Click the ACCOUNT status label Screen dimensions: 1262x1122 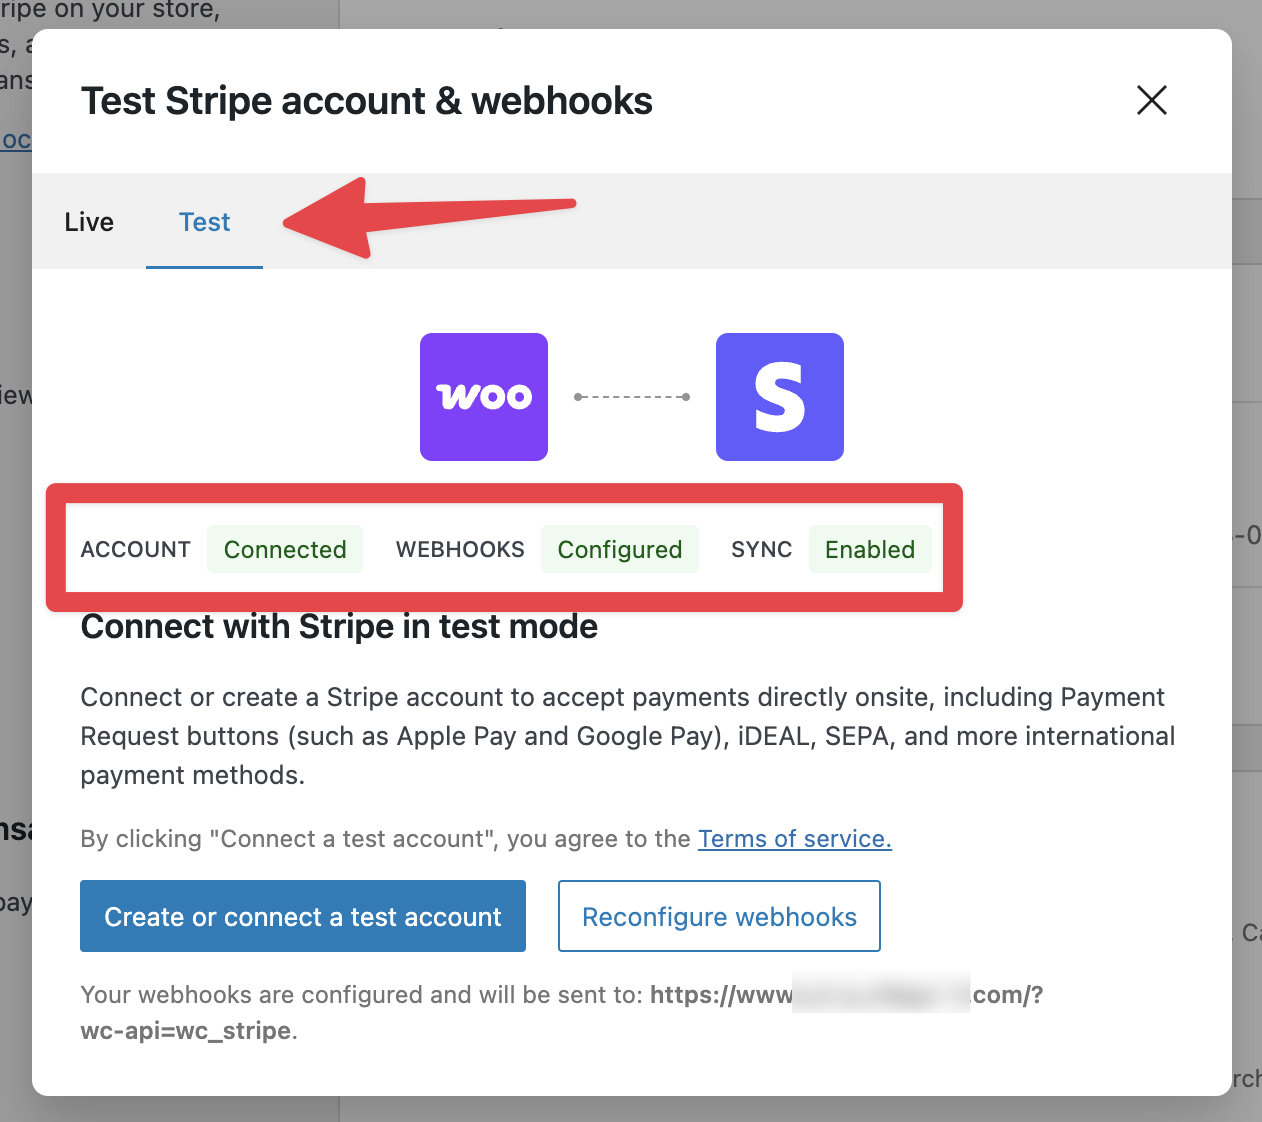click(136, 549)
